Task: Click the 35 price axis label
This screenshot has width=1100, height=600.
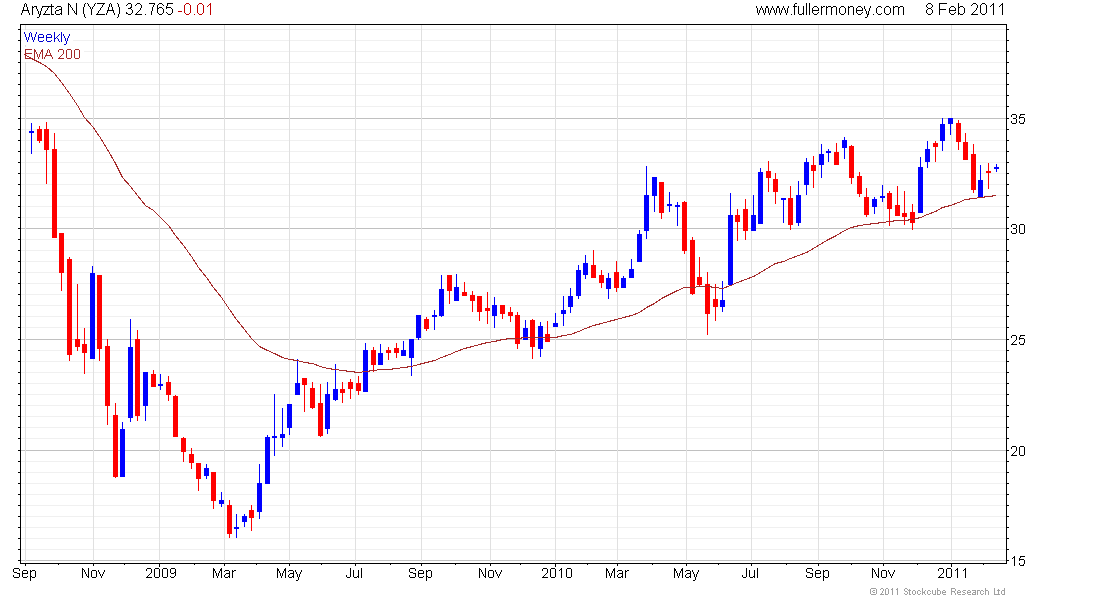Action: pyautogui.click(x=1017, y=119)
